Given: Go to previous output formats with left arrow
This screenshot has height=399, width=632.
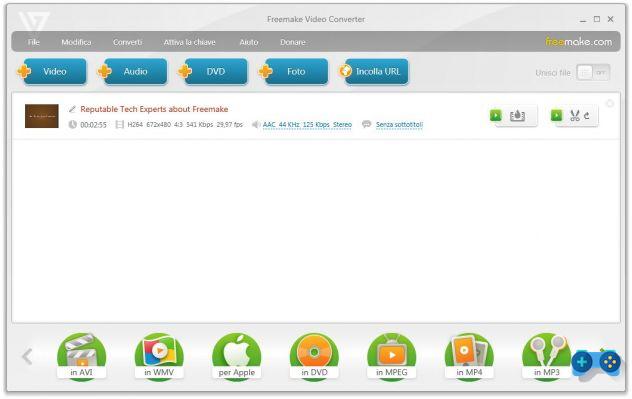Looking at the screenshot, I should click(x=27, y=356).
